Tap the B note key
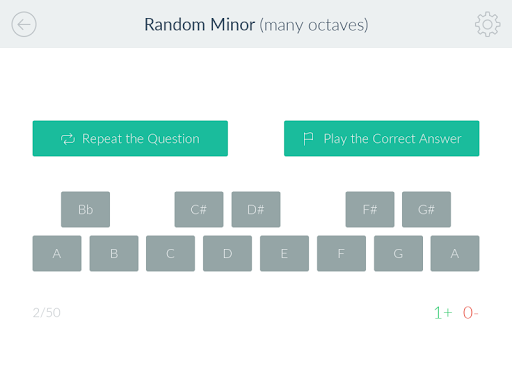Image resolution: width=512 pixels, height=384 pixels. coord(114,253)
